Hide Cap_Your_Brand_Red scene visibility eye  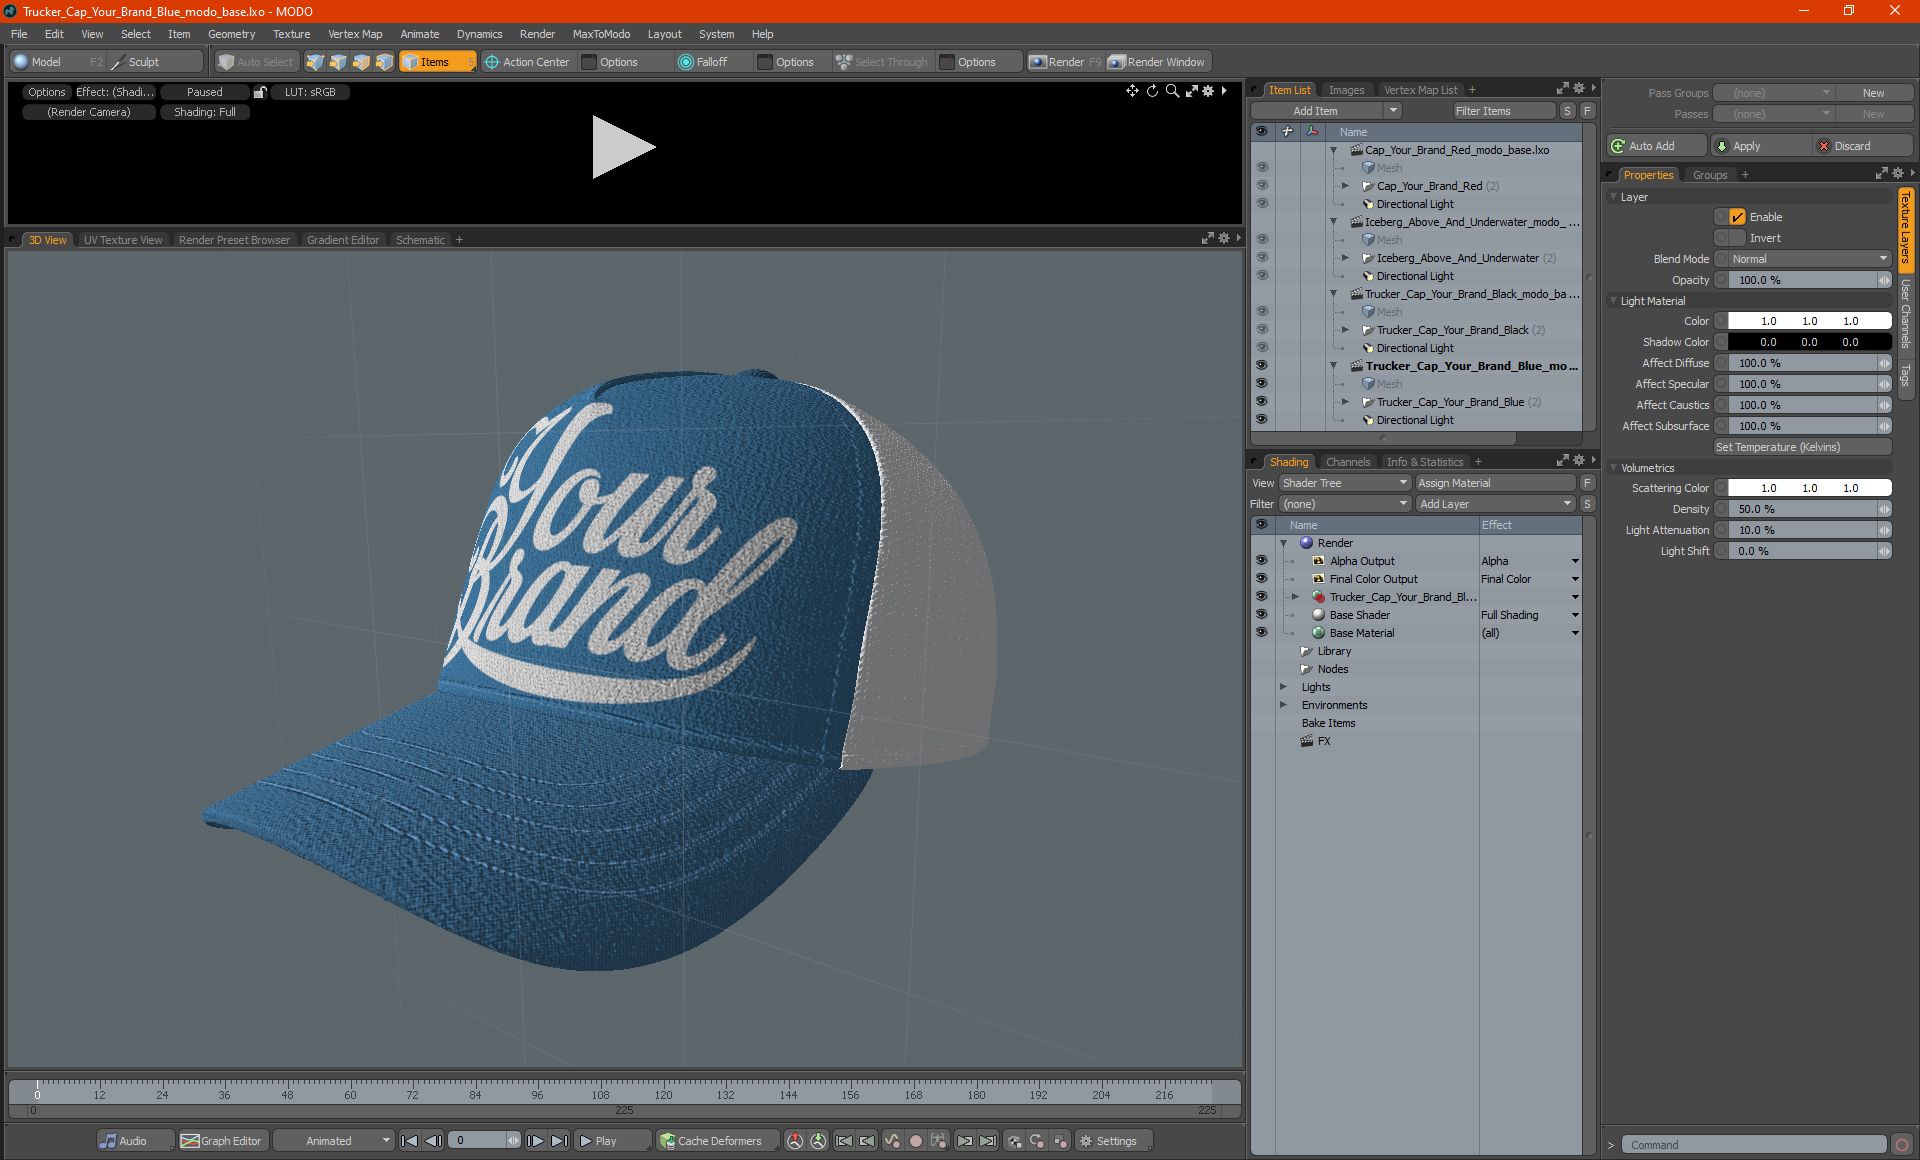coord(1262,186)
